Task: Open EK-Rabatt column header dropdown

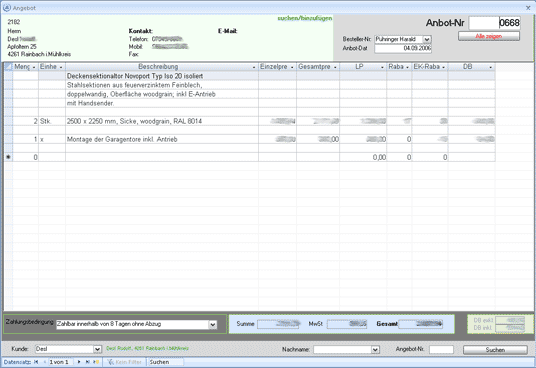Action: (x=443, y=67)
